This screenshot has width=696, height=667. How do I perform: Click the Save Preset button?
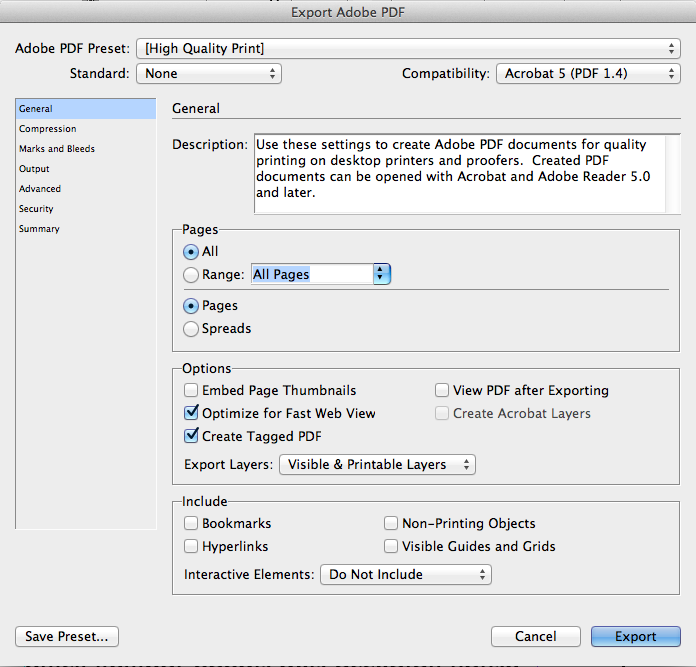pyautogui.click(x=67, y=636)
